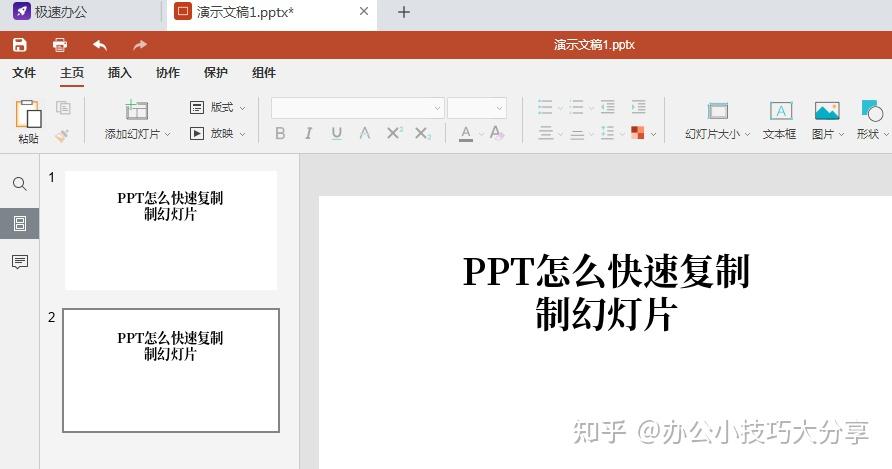Expand the font size dropdown
This screenshot has width=892, height=469.
[498, 108]
